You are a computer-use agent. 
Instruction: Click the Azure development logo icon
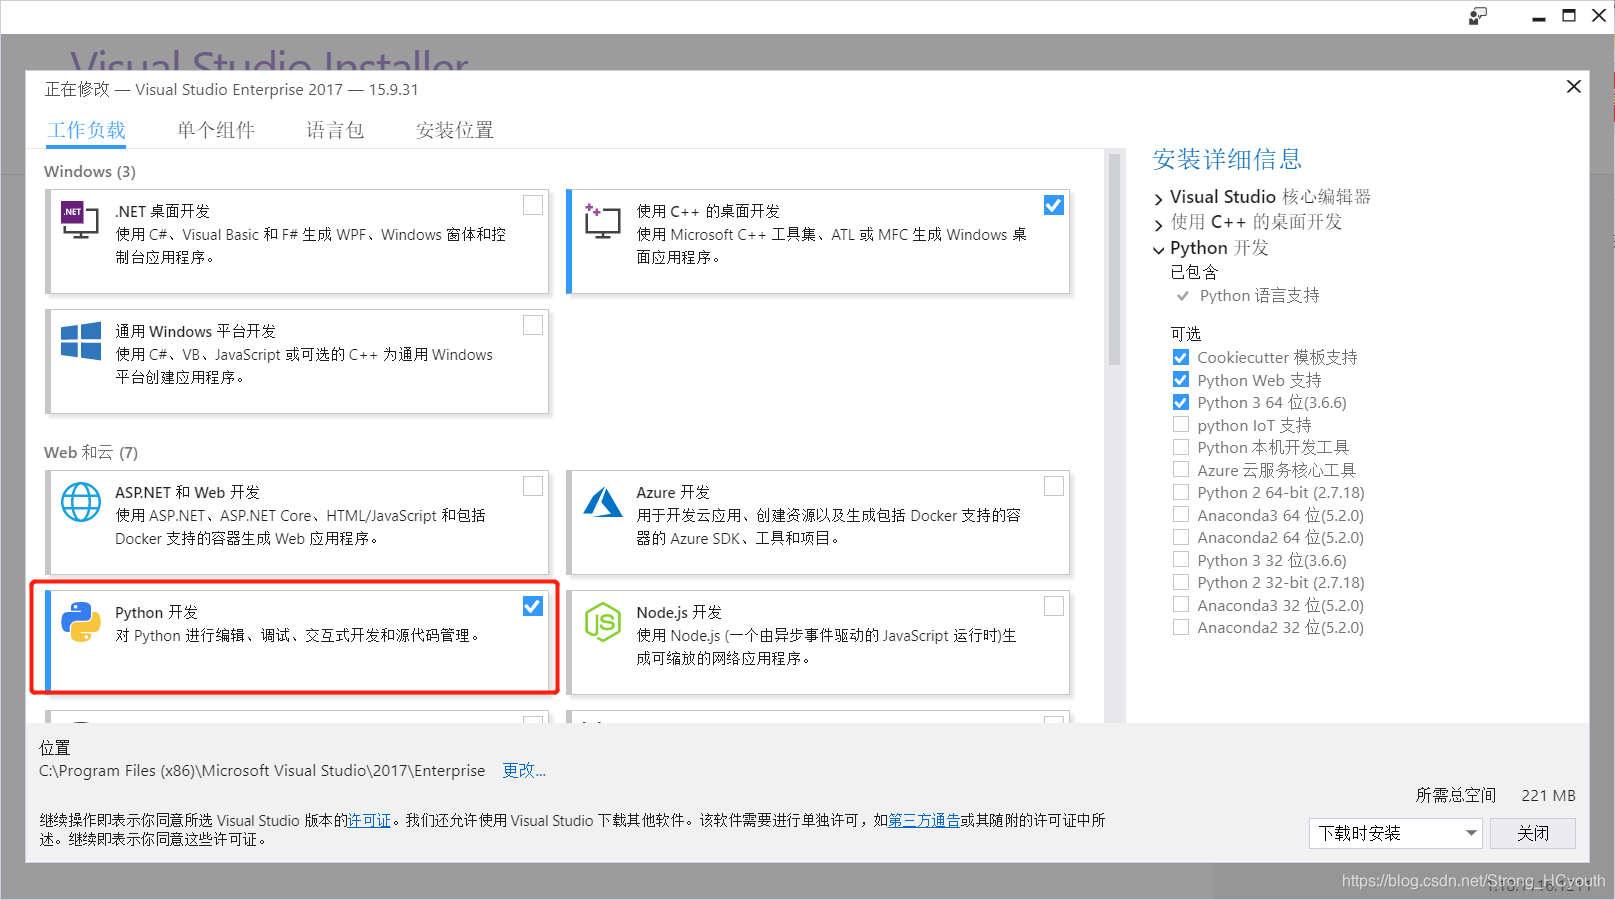point(603,502)
